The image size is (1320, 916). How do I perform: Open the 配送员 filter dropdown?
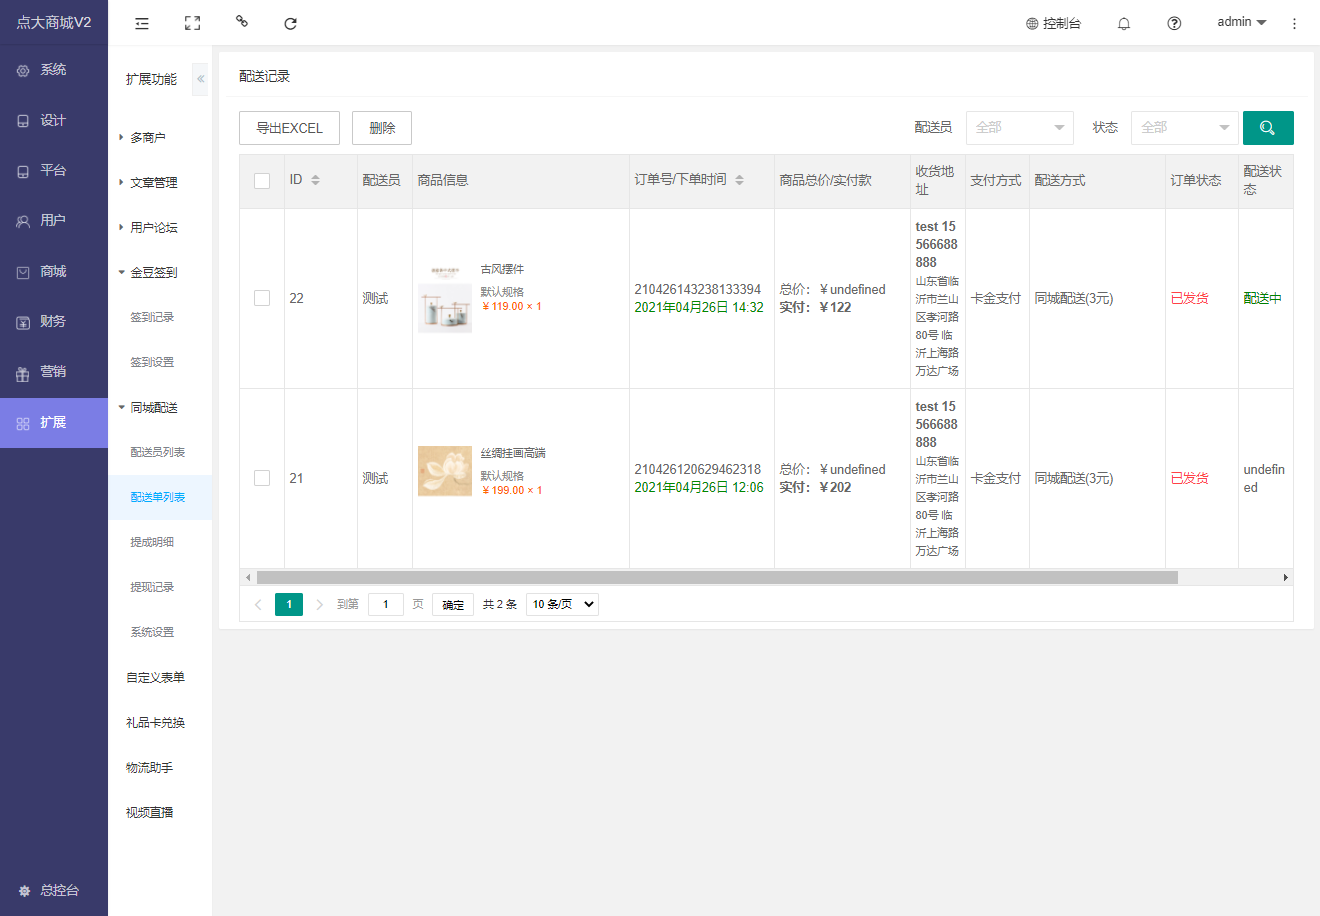click(1019, 128)
